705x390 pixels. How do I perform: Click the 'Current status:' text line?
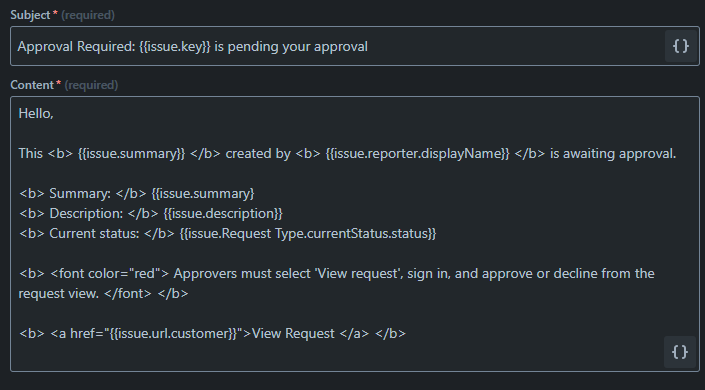point(228,233)
